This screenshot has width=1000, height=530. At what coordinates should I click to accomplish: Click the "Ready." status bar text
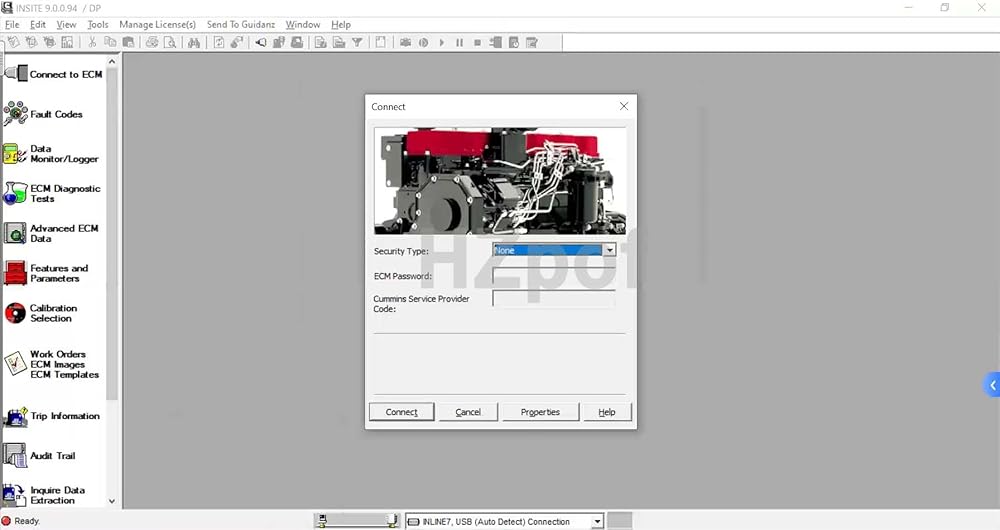click(27, 521)
